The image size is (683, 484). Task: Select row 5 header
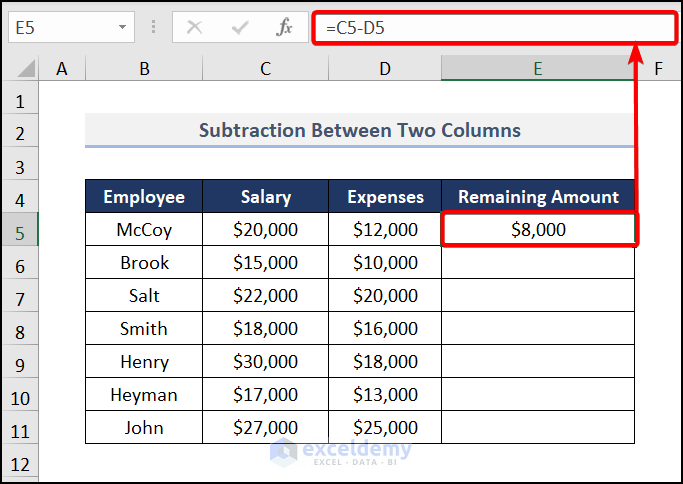20,230
